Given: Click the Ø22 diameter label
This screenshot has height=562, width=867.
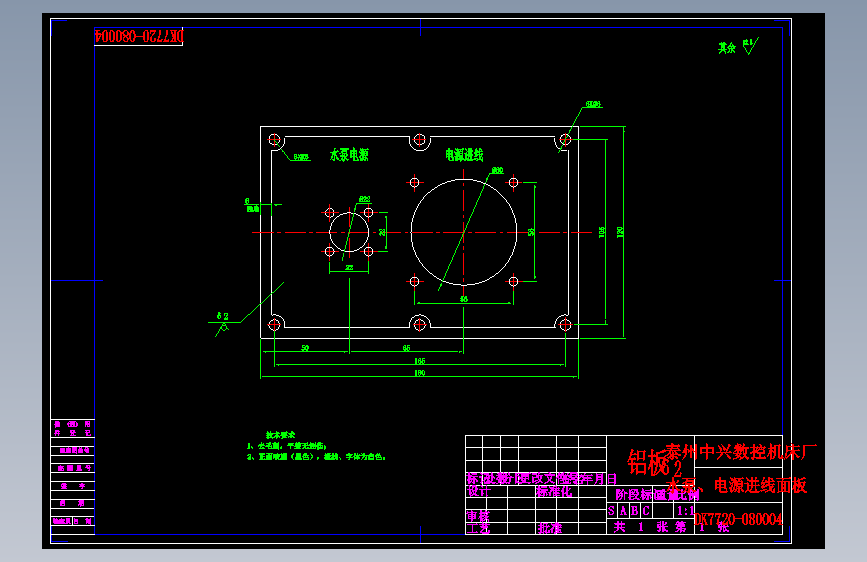Looking at the screenshot, I should 365,199.
